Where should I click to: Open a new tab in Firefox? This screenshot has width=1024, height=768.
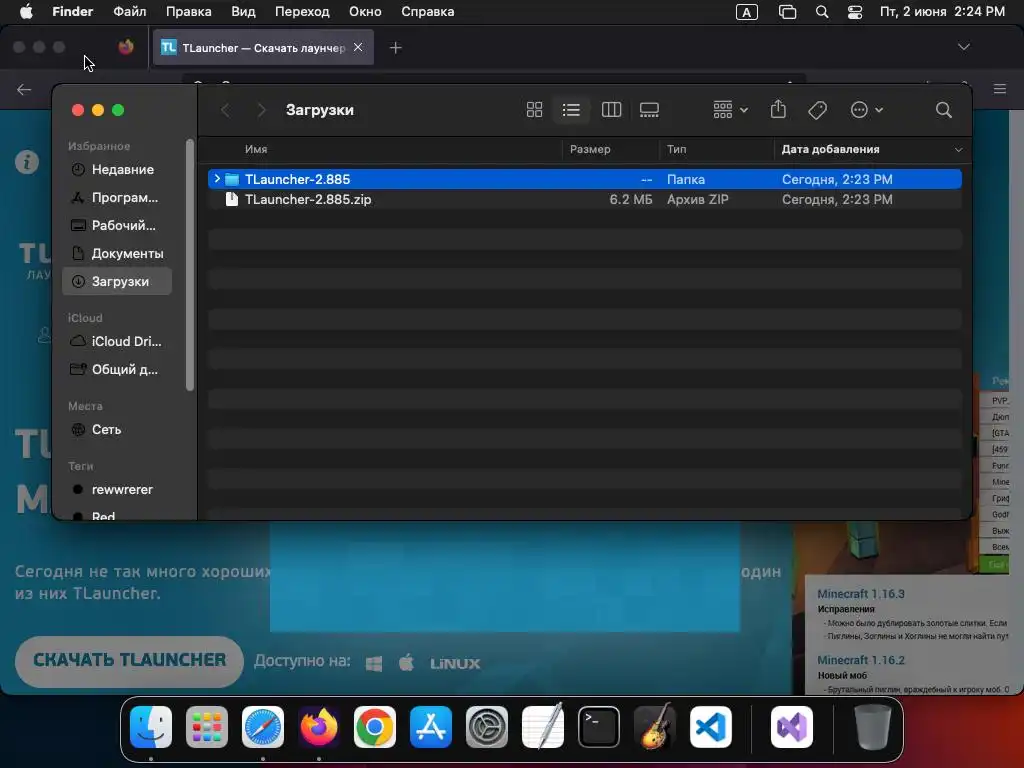coord(395,48)
